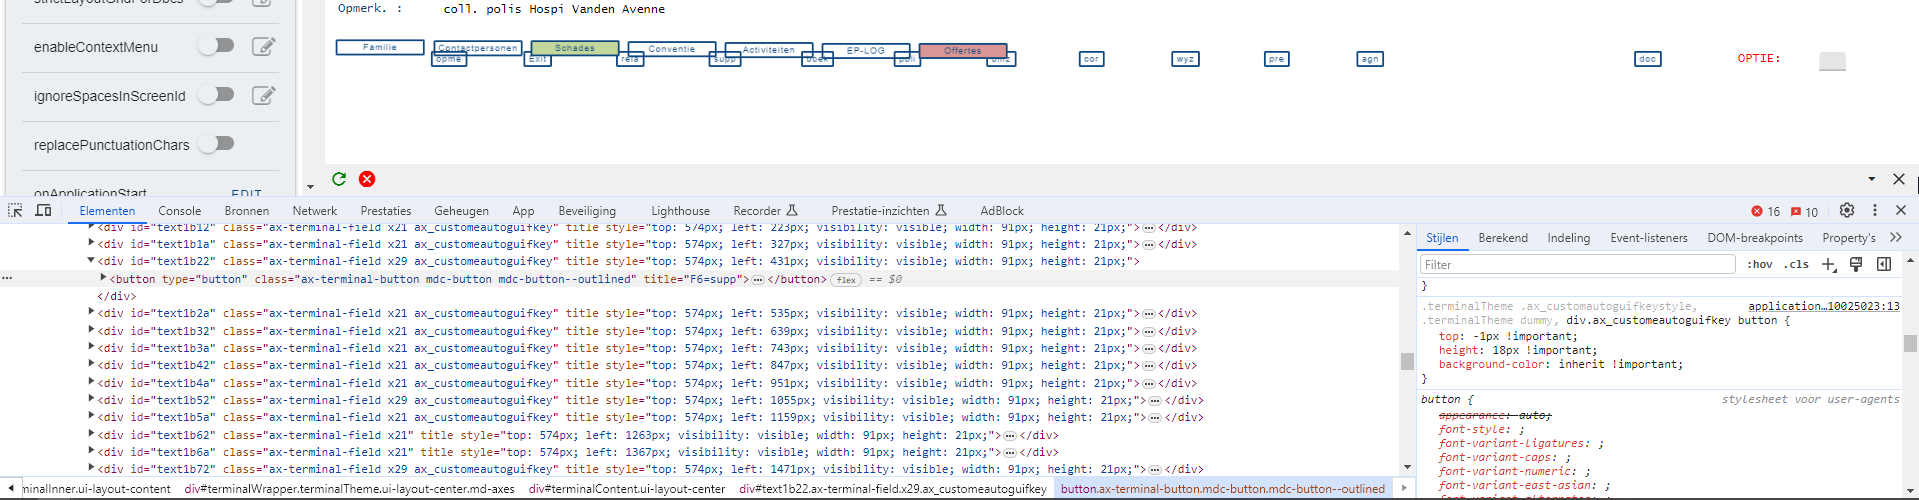Click the new style rule plus icon
The image size is (1919, 500).
[1828, 264]
